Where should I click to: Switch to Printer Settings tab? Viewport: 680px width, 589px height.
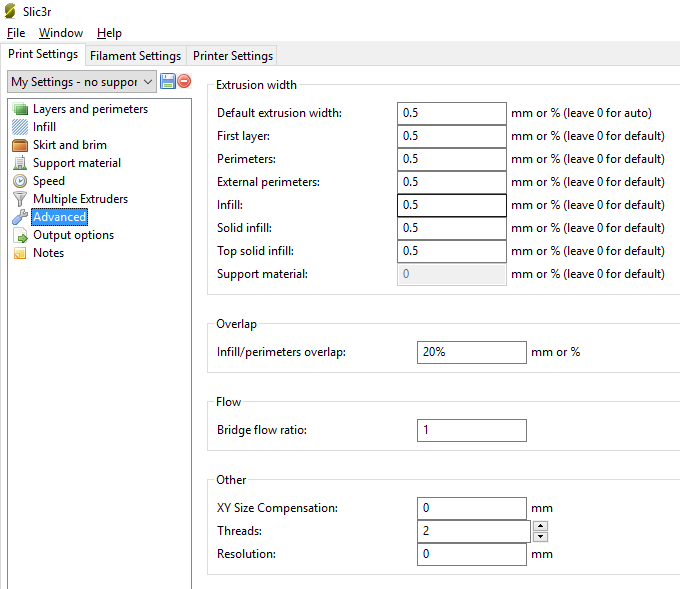233,56
